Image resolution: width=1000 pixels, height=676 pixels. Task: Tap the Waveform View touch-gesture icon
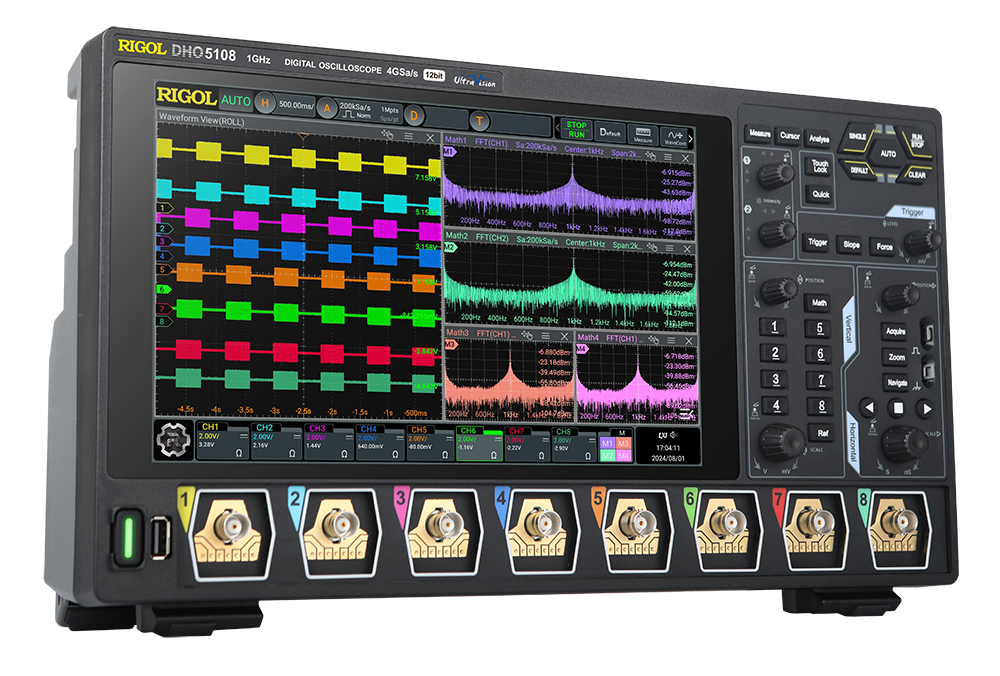click(387, 135)
